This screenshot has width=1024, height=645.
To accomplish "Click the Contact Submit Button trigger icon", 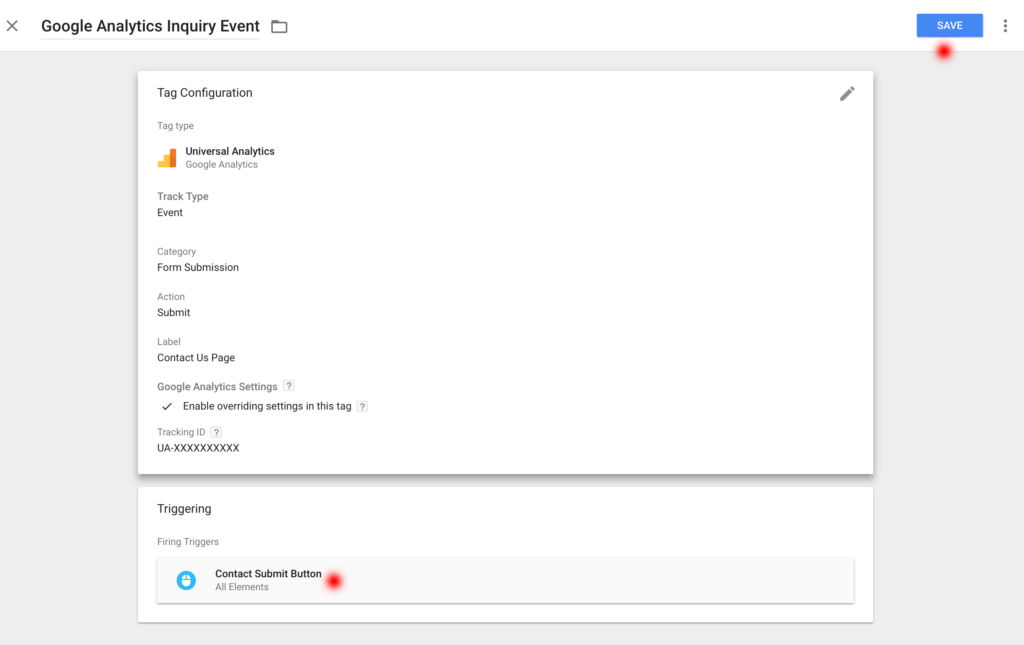I will pyautogui.click(x=186, y=580).
